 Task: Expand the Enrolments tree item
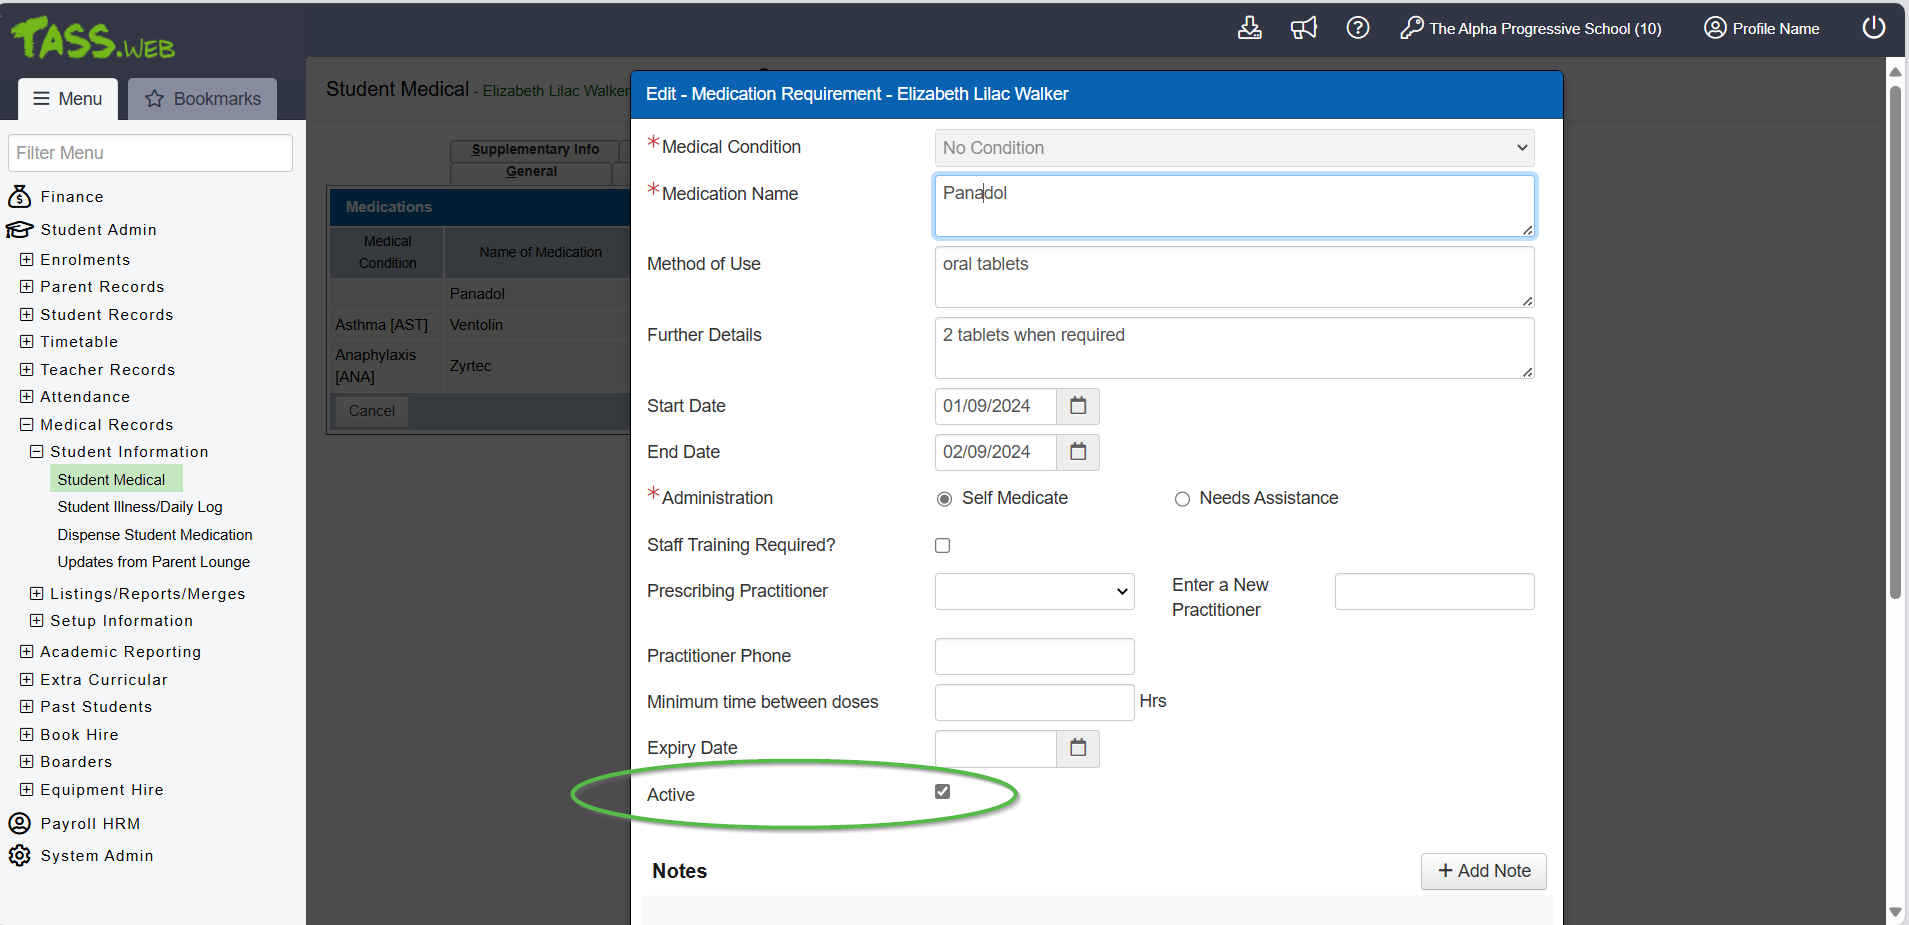point(27,260)
